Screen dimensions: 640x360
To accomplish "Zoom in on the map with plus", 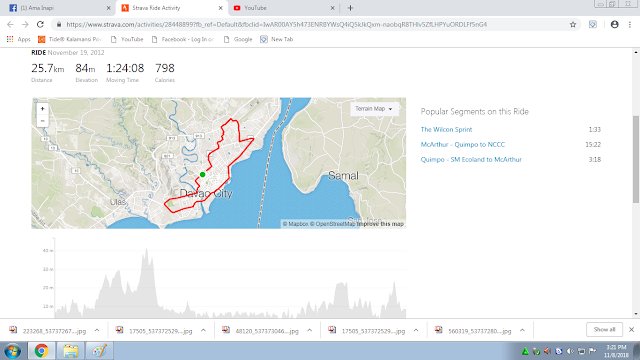I will click(x=42, y=109).
